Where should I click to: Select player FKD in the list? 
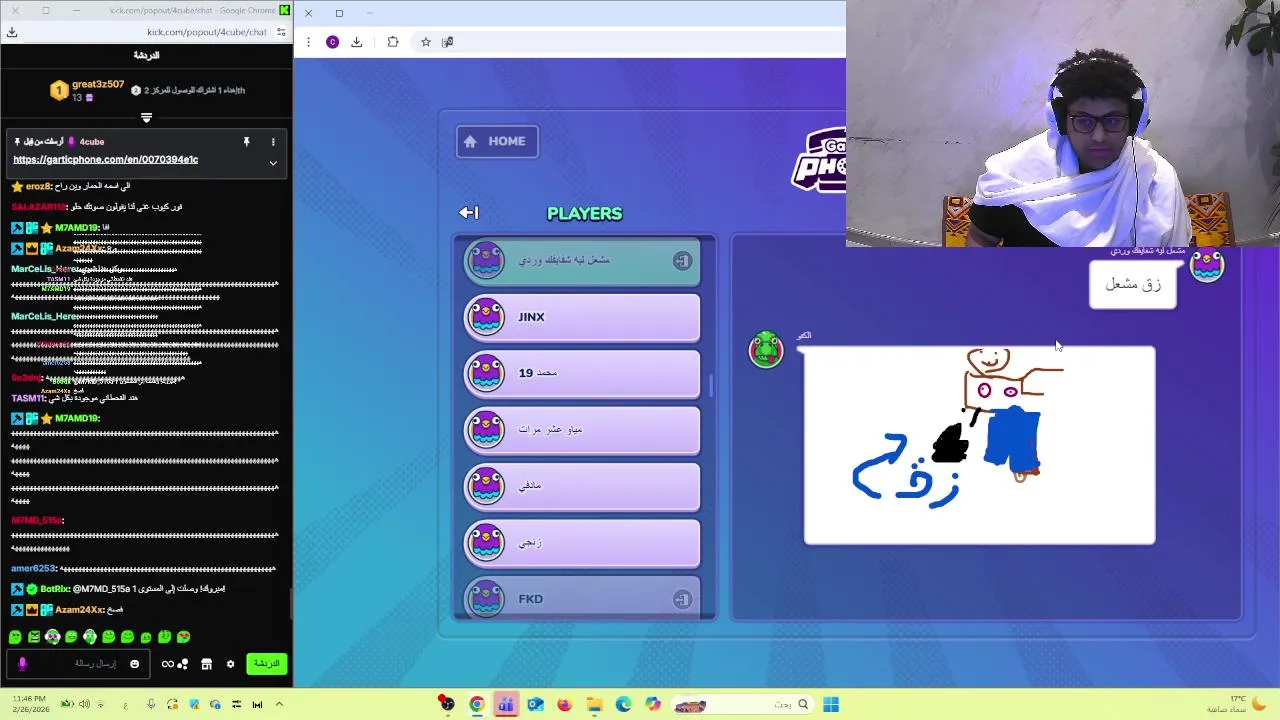pyautogui.click(x=582, y=599)
